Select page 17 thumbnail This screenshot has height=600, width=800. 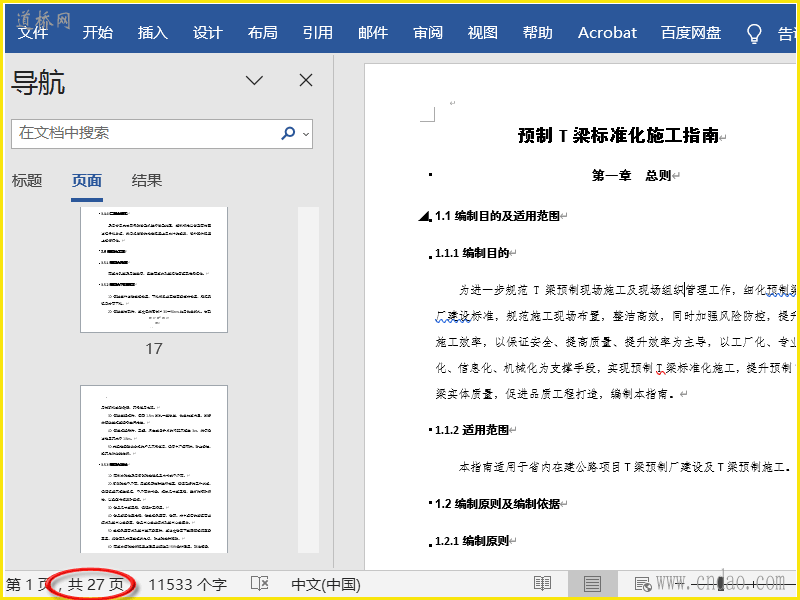tap(154, 270)
